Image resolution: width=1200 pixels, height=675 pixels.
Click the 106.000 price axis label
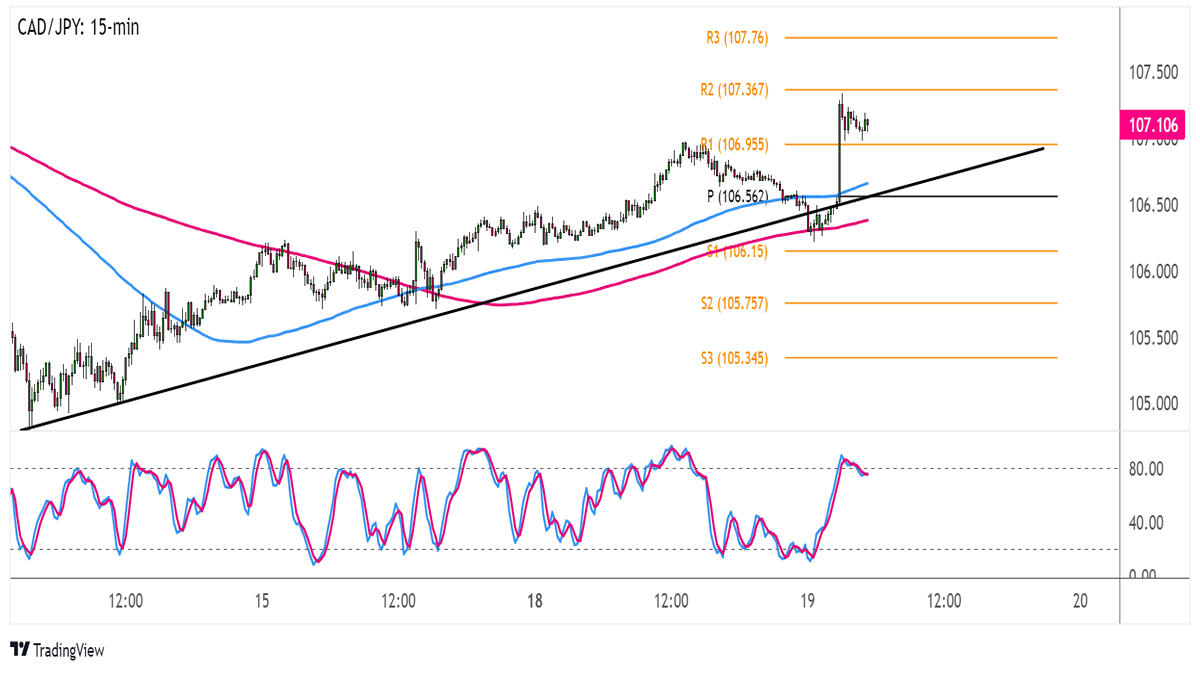click(1155, 271)
